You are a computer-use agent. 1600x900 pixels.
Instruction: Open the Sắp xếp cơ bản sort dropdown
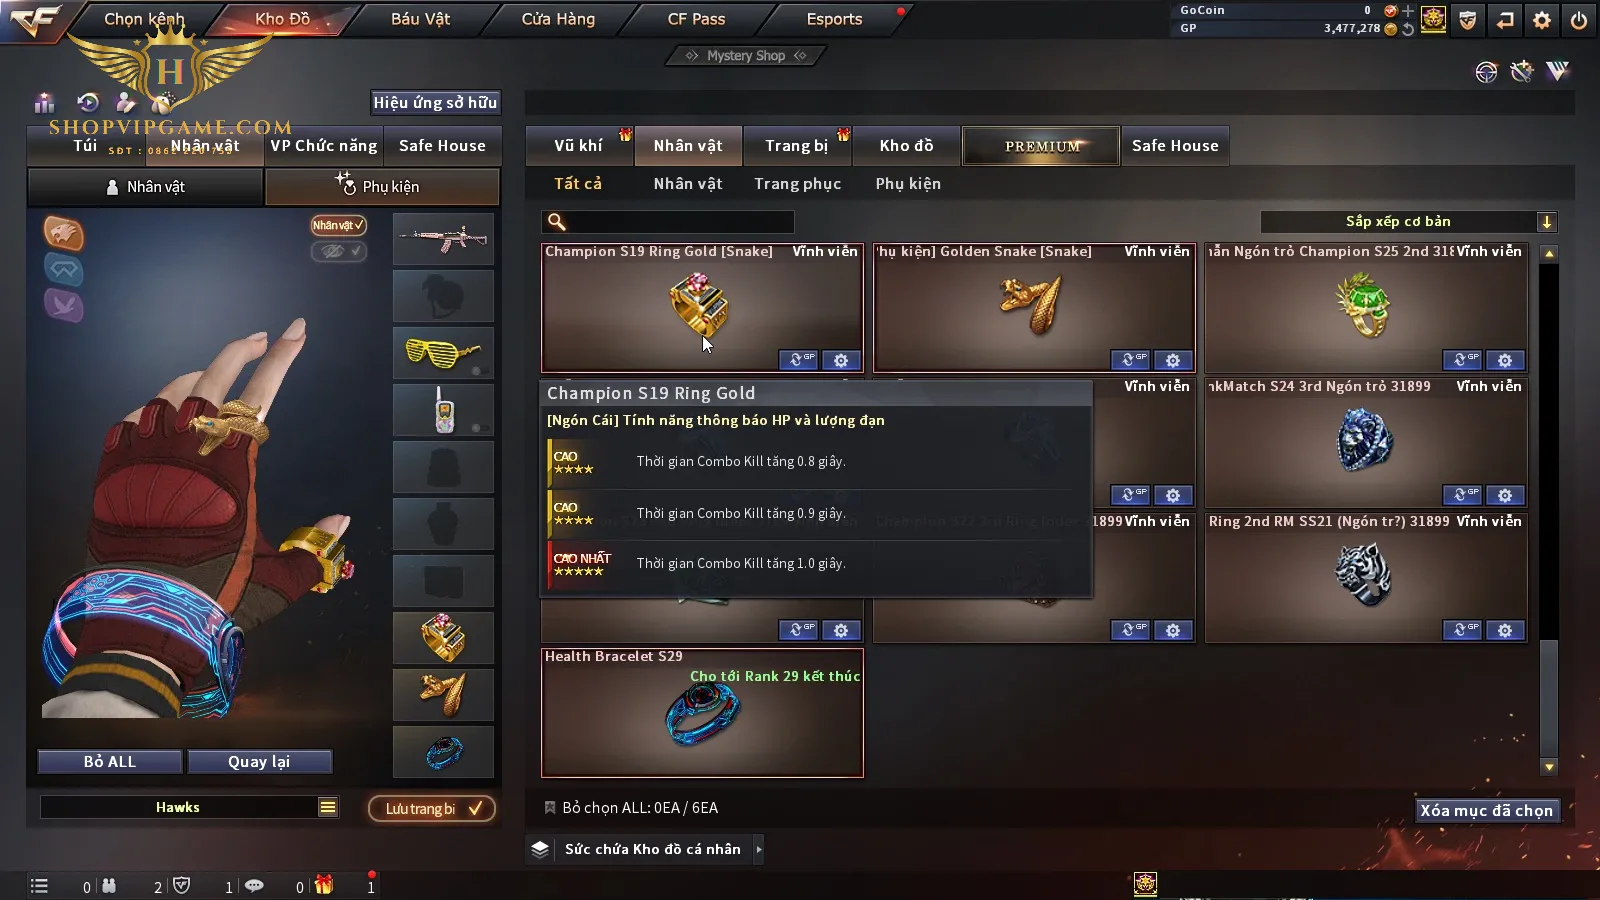click(1409, 222)
